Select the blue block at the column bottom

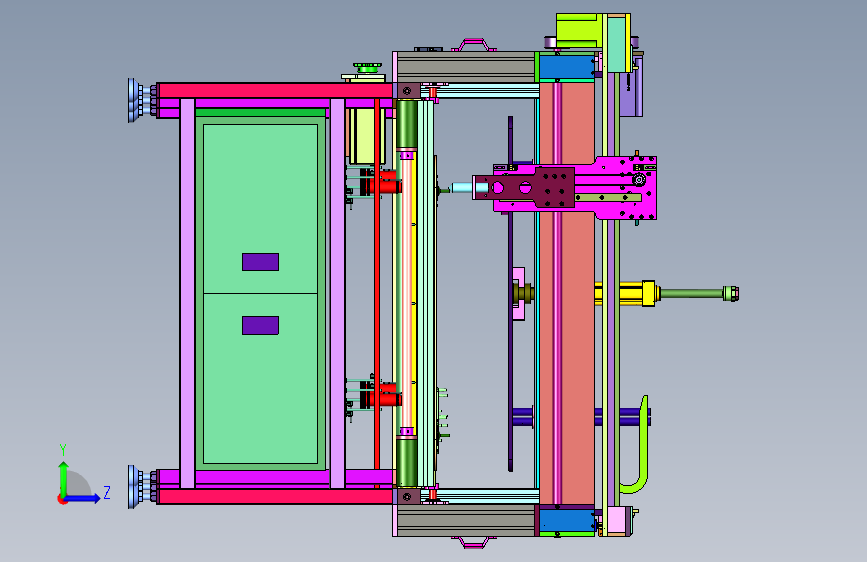point(567,521)
